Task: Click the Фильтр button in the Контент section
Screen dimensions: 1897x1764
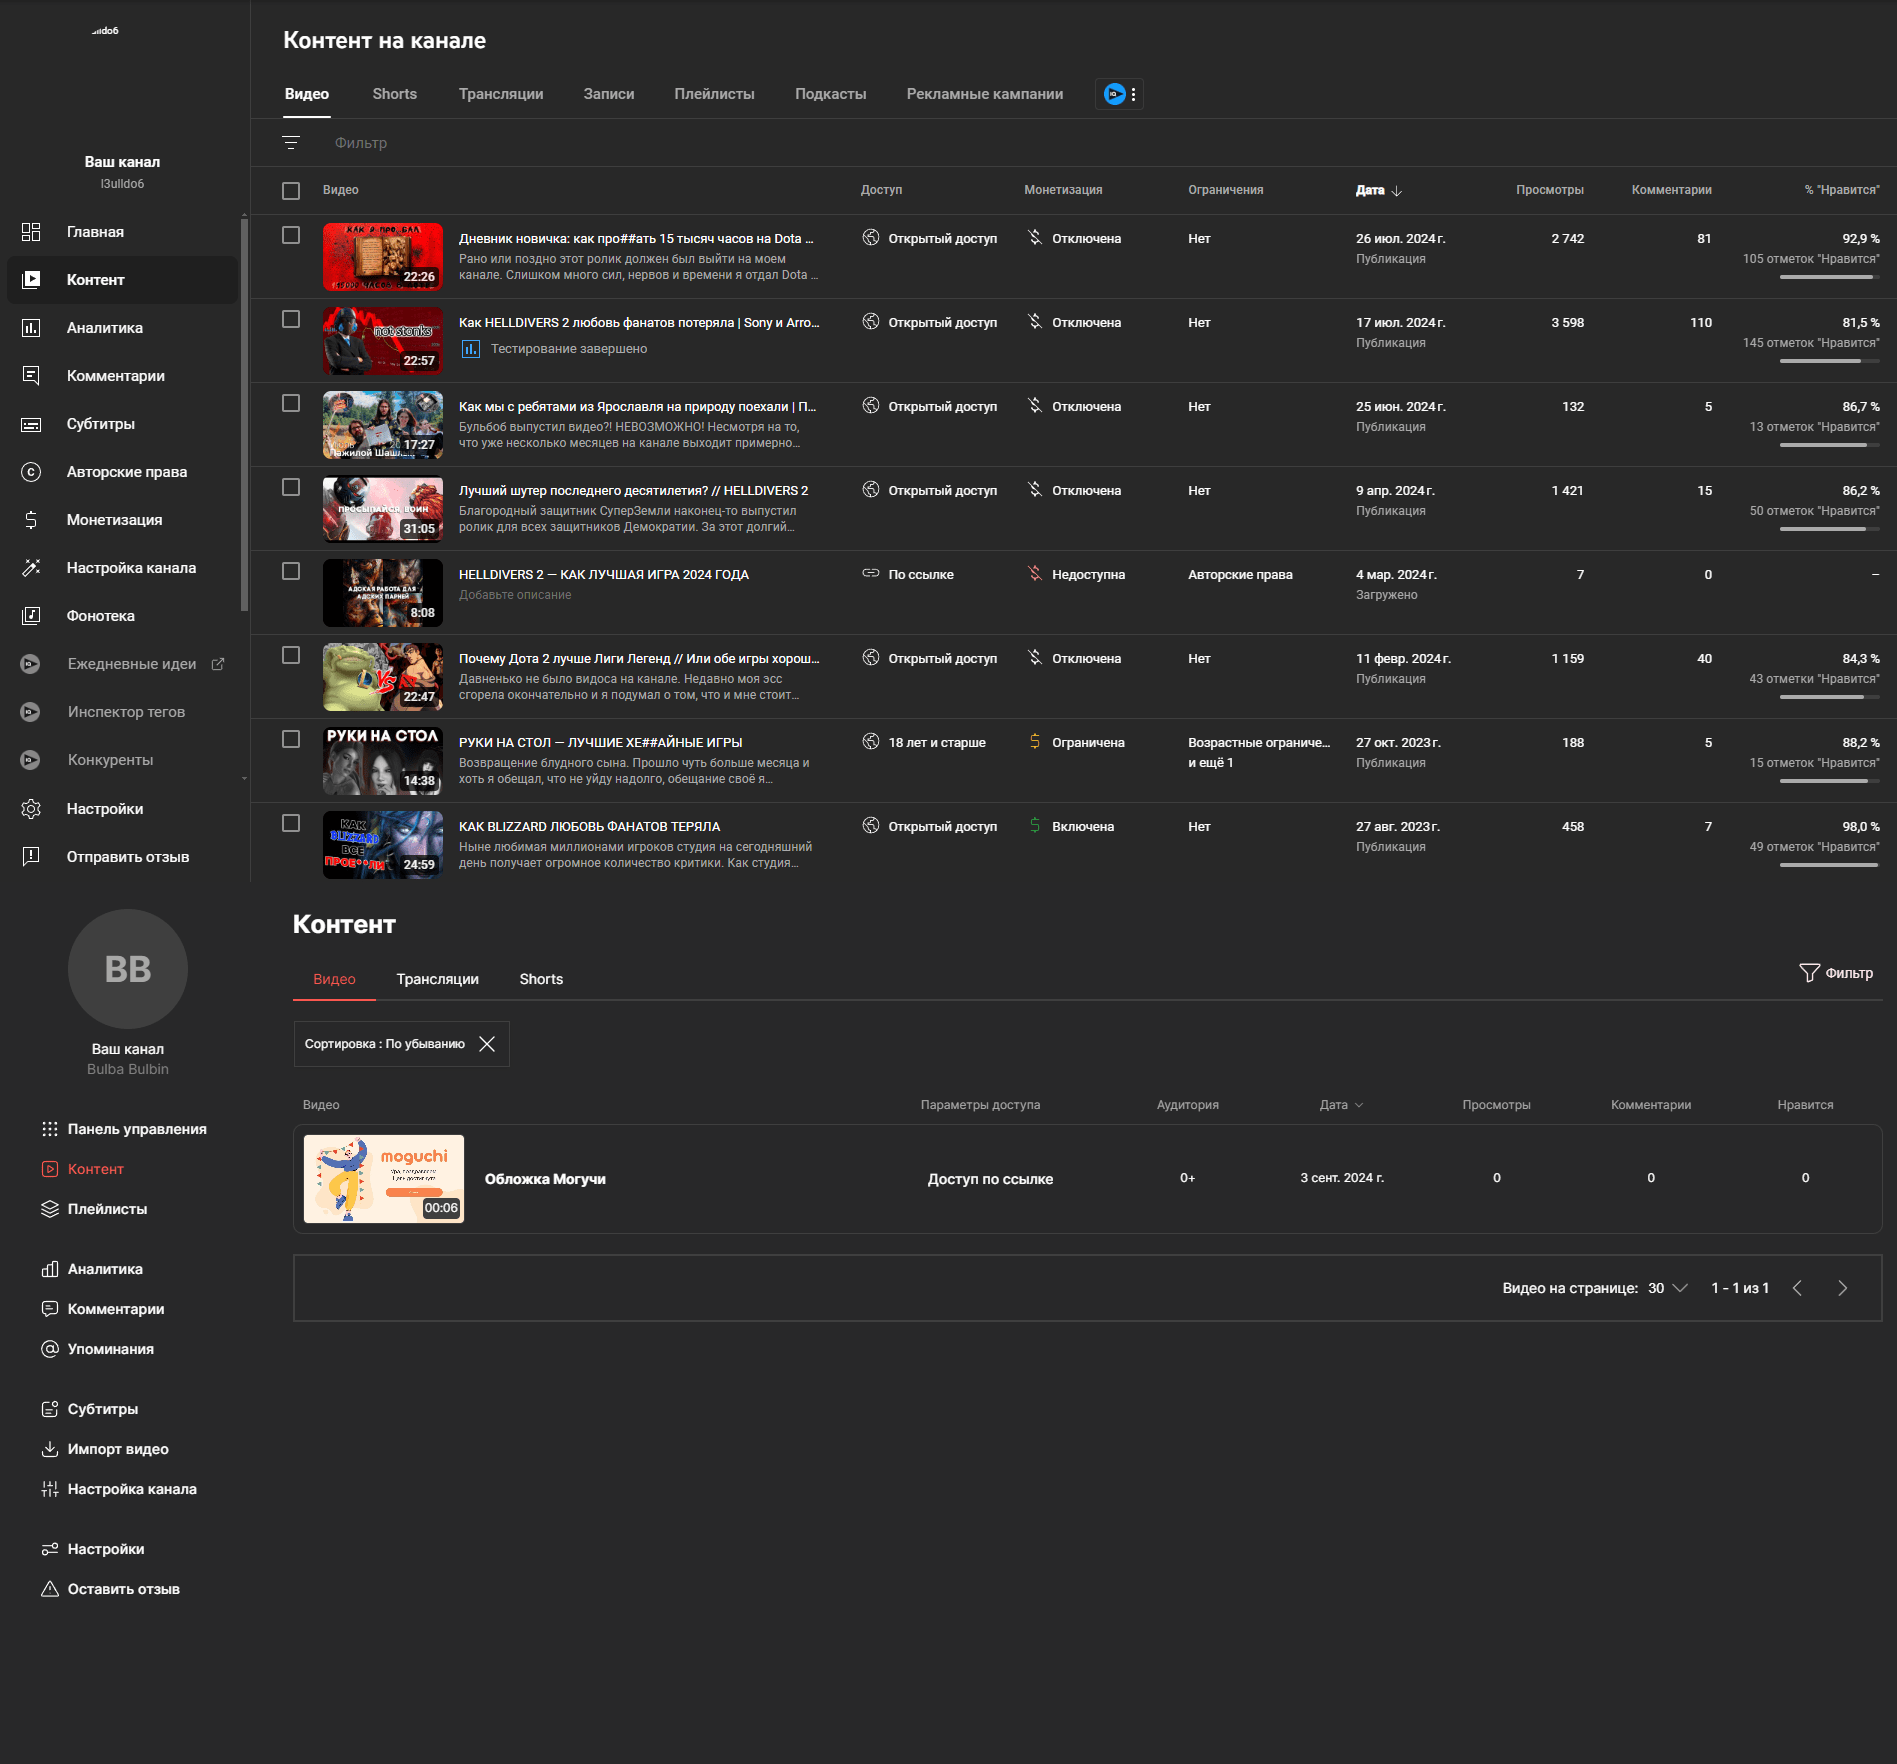Action: point(1837,972)
